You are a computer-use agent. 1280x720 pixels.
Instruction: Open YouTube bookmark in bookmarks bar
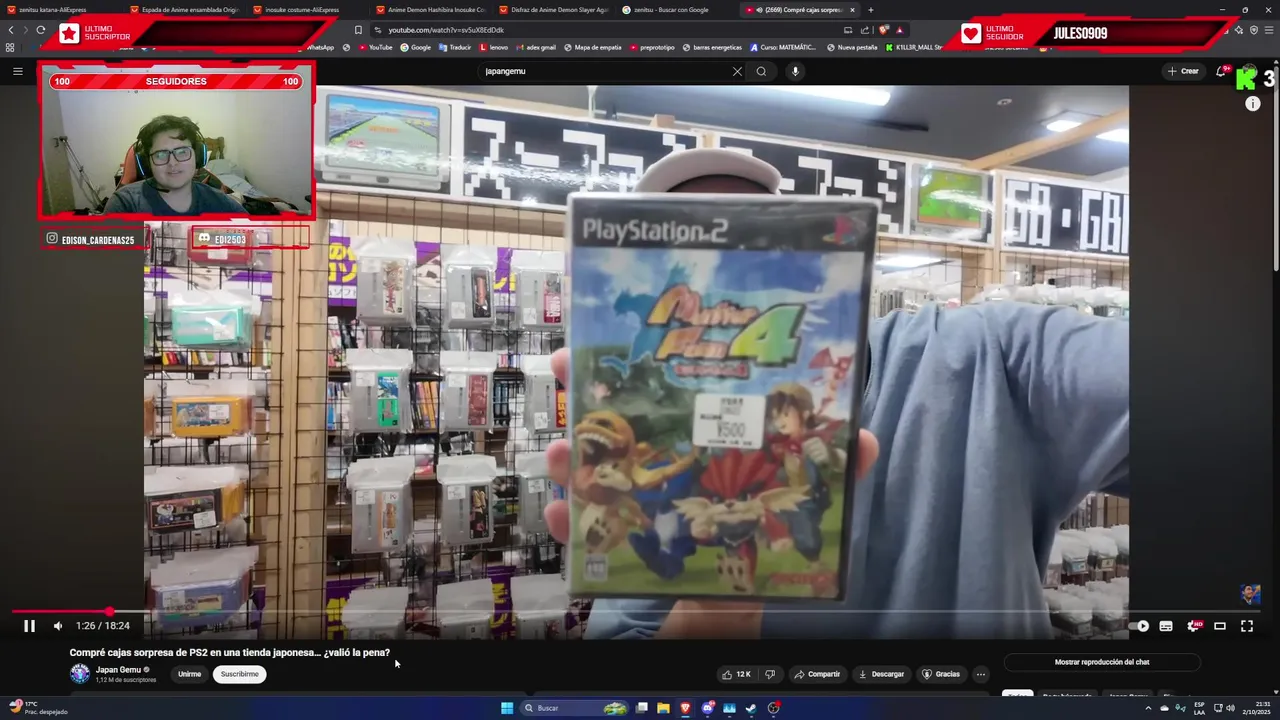[376, 47]
